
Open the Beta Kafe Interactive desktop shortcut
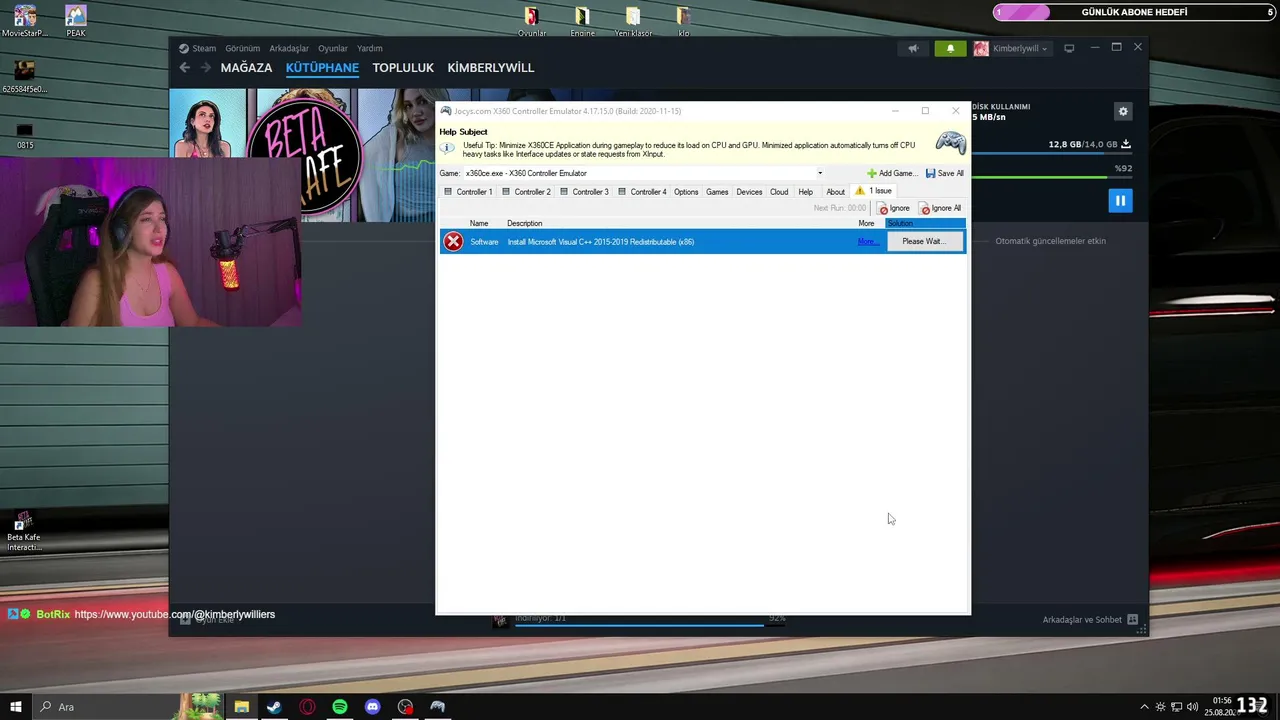click(24, 531)
